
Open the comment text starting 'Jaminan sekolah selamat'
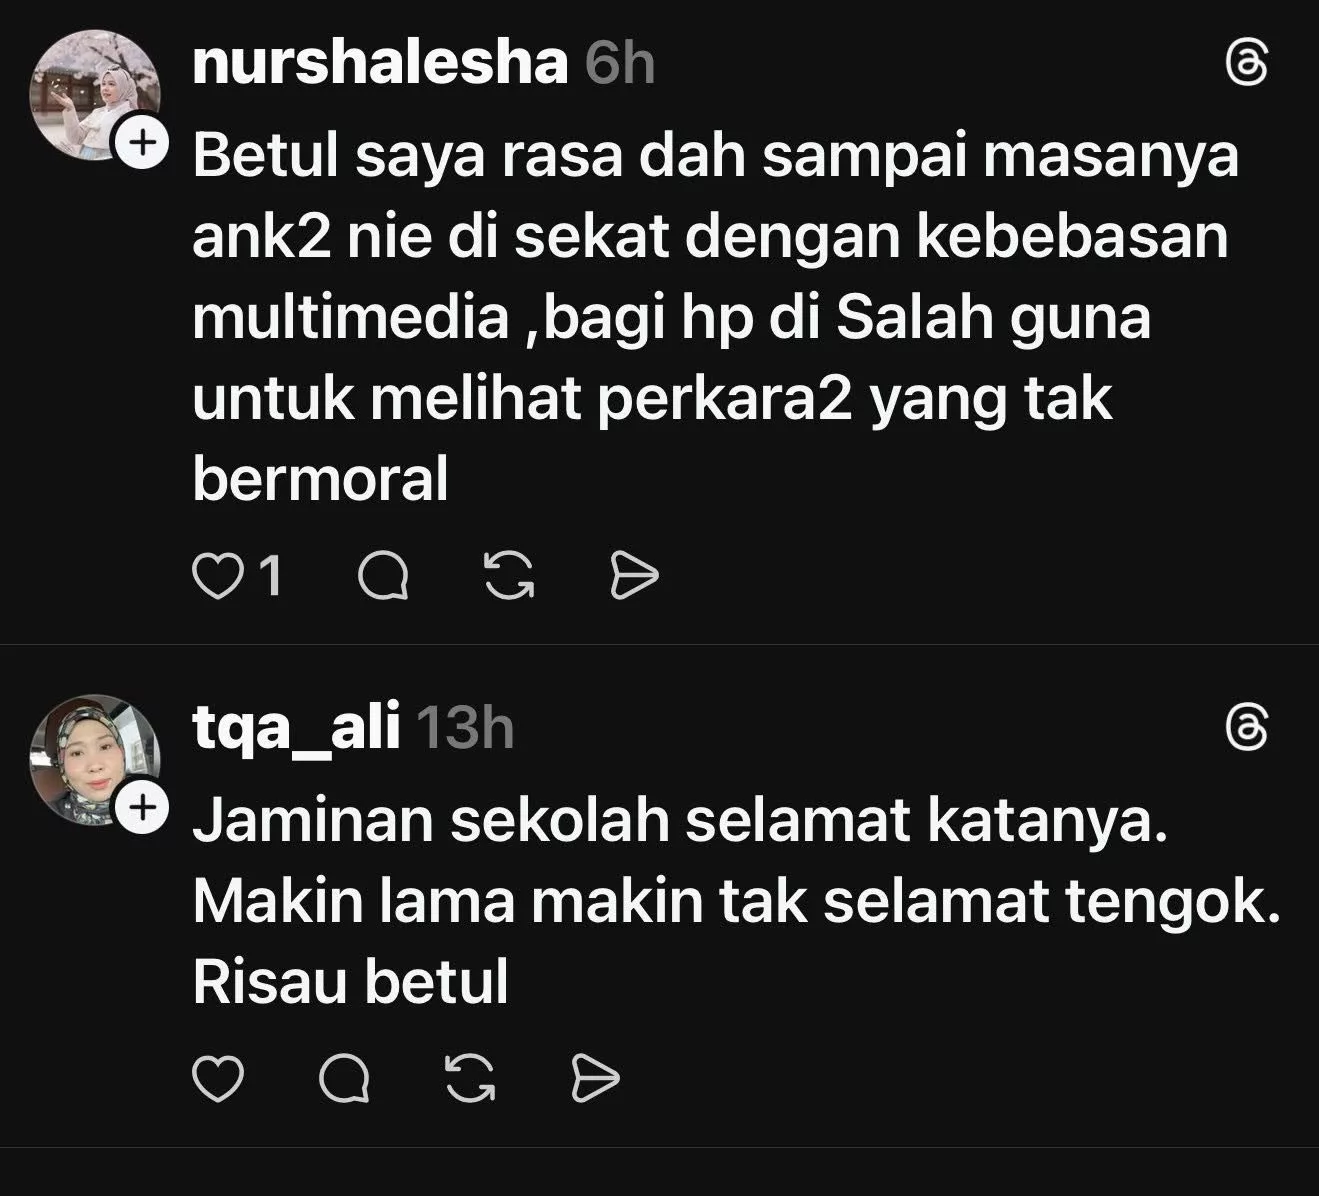pos(737,901)
